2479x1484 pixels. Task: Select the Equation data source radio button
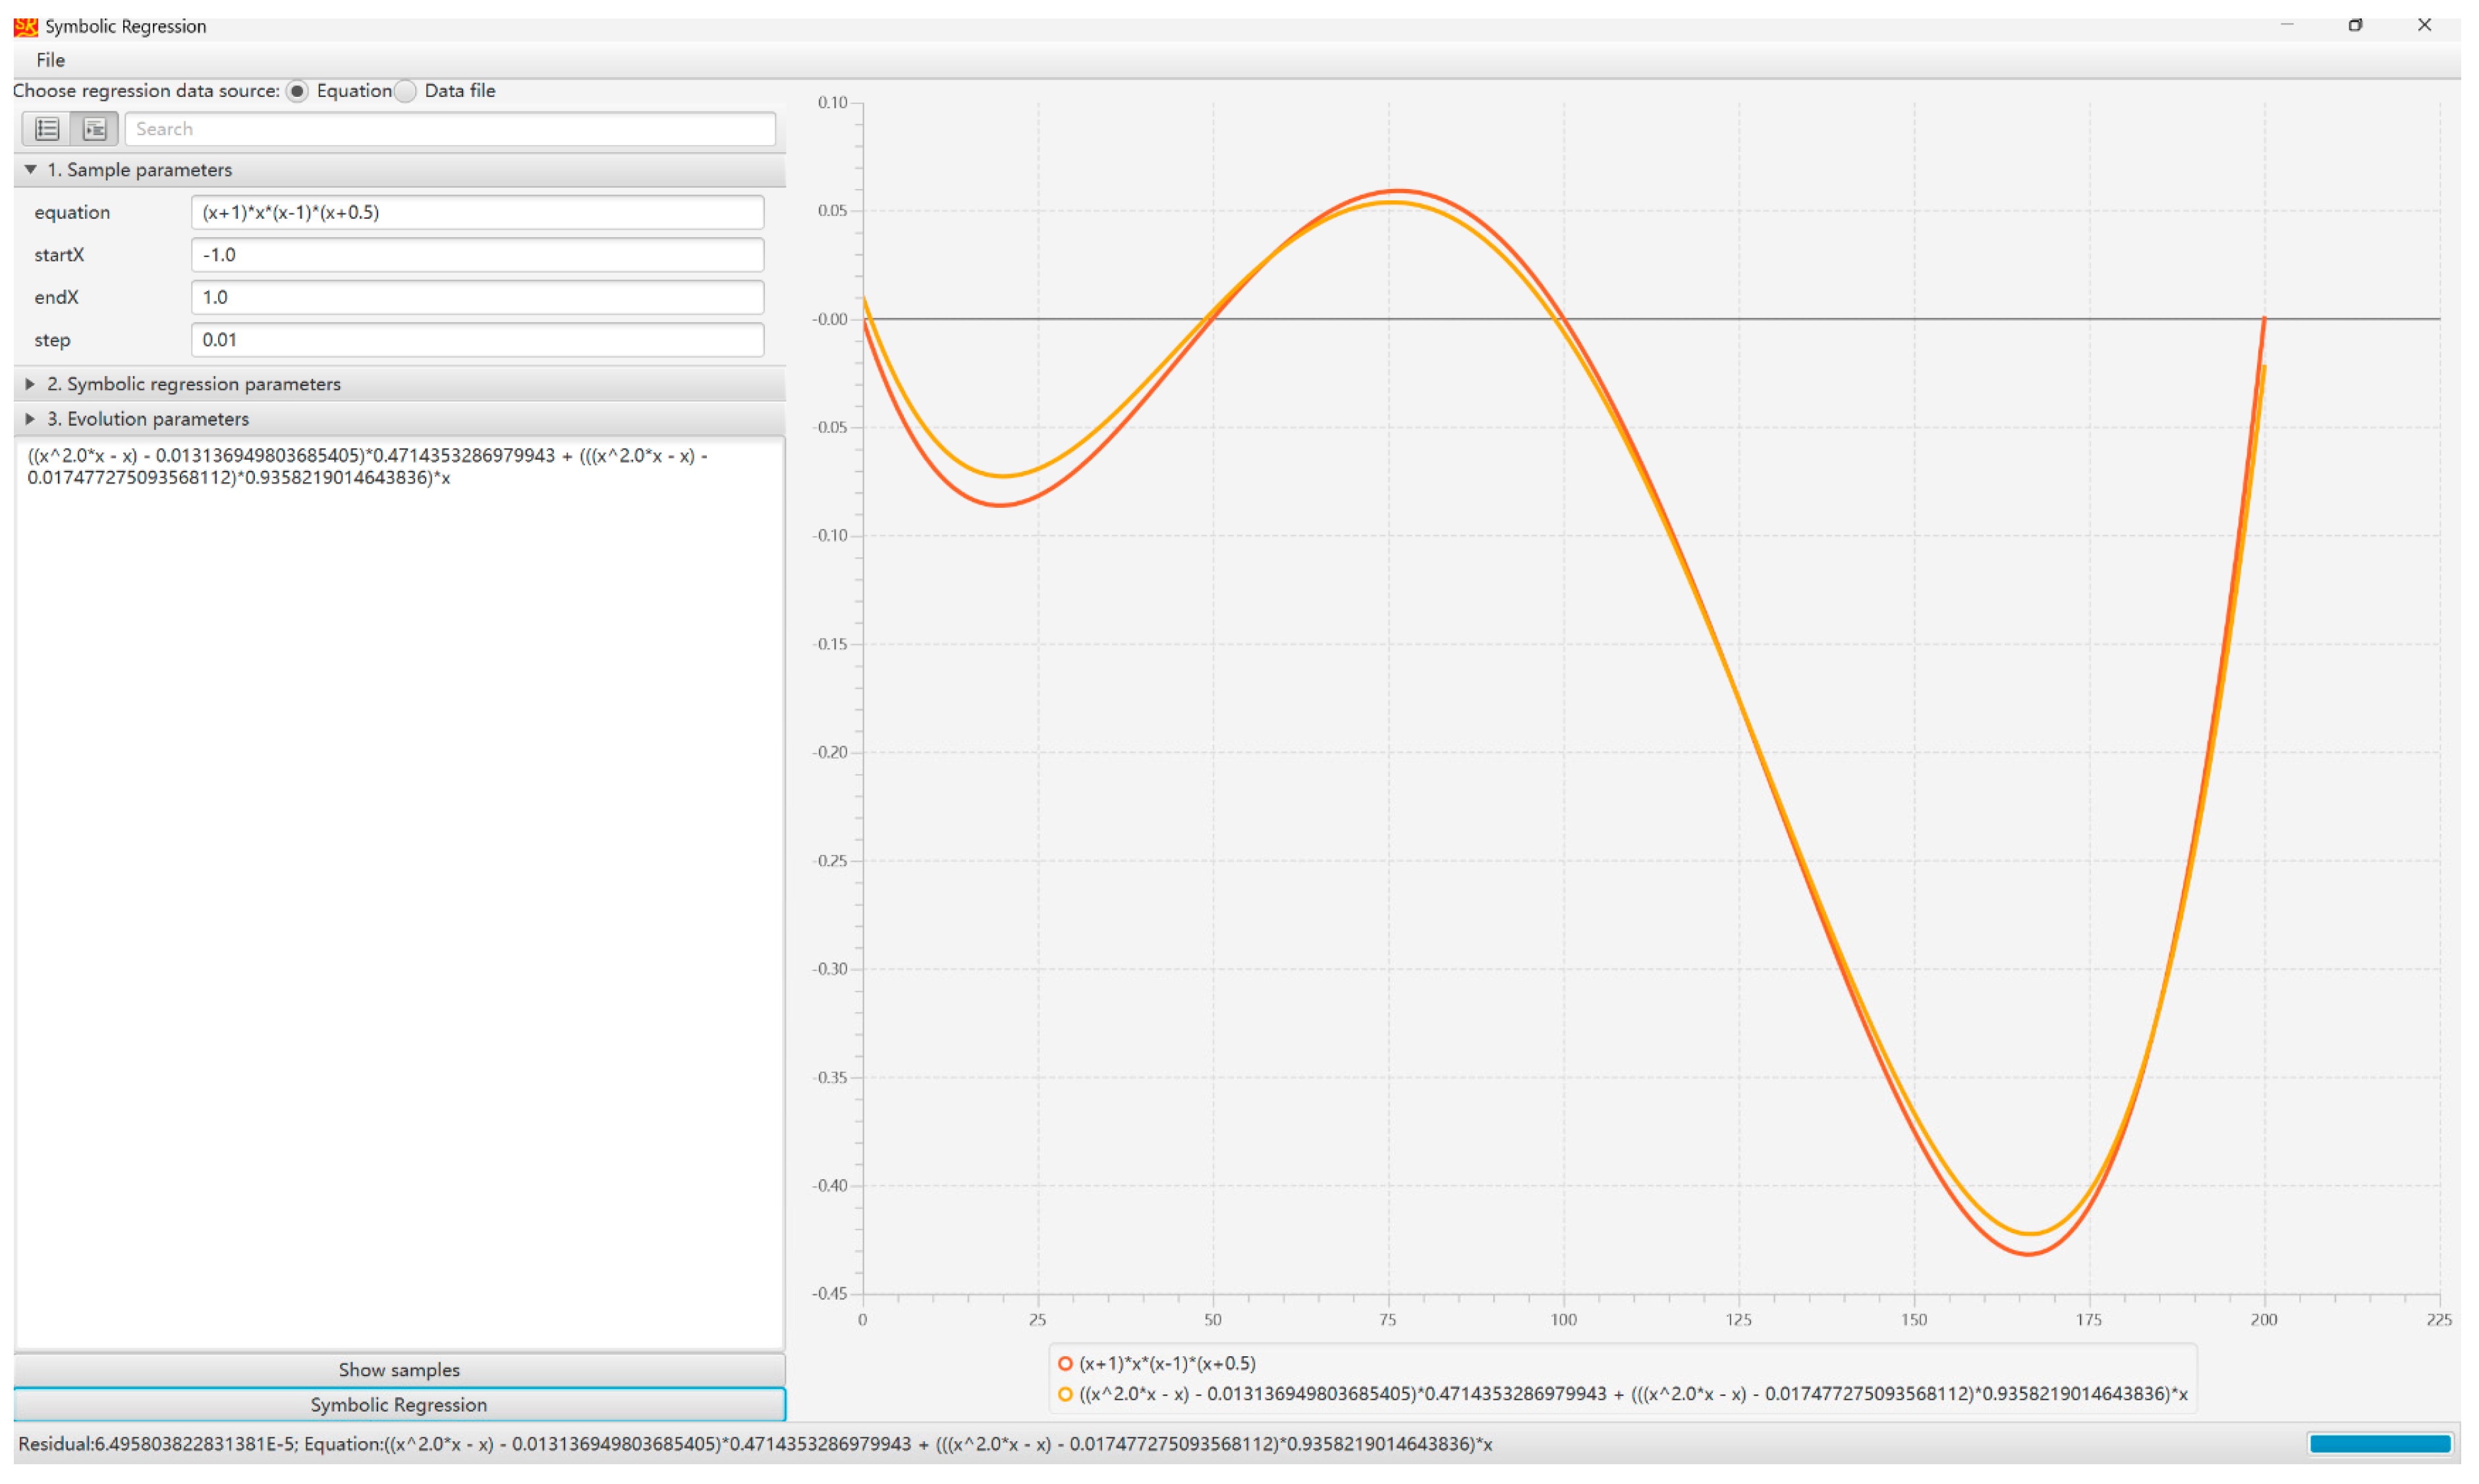pos(297,91)
